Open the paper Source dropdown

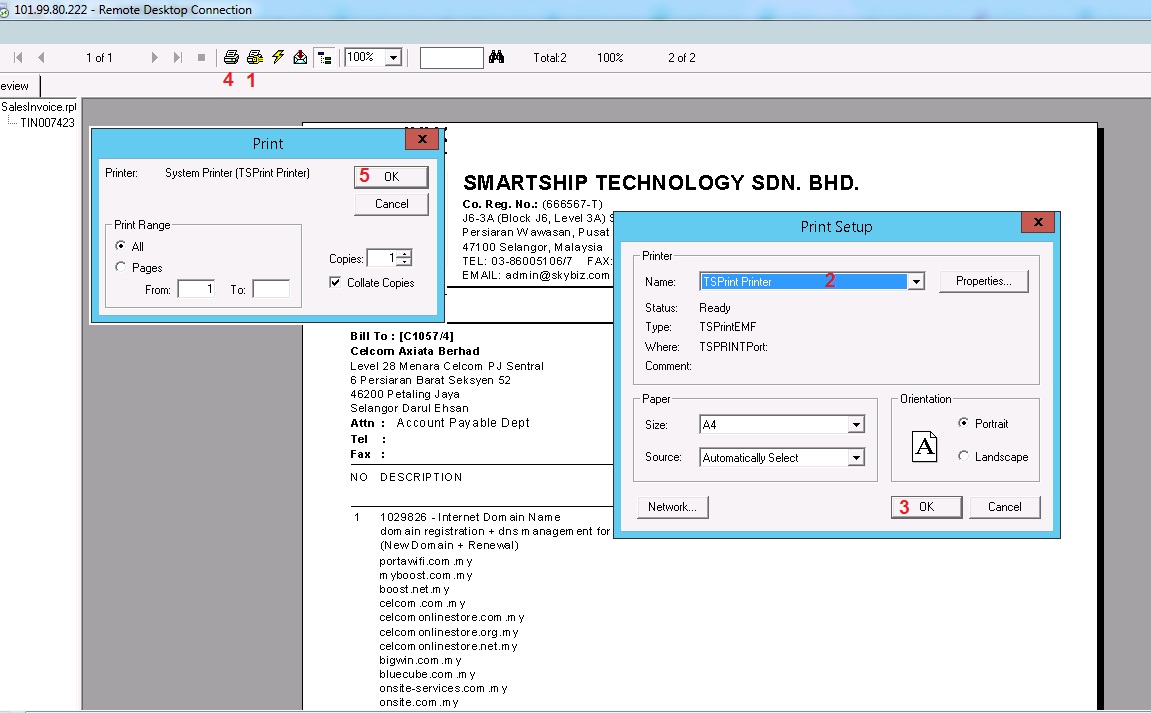[855, 458]
